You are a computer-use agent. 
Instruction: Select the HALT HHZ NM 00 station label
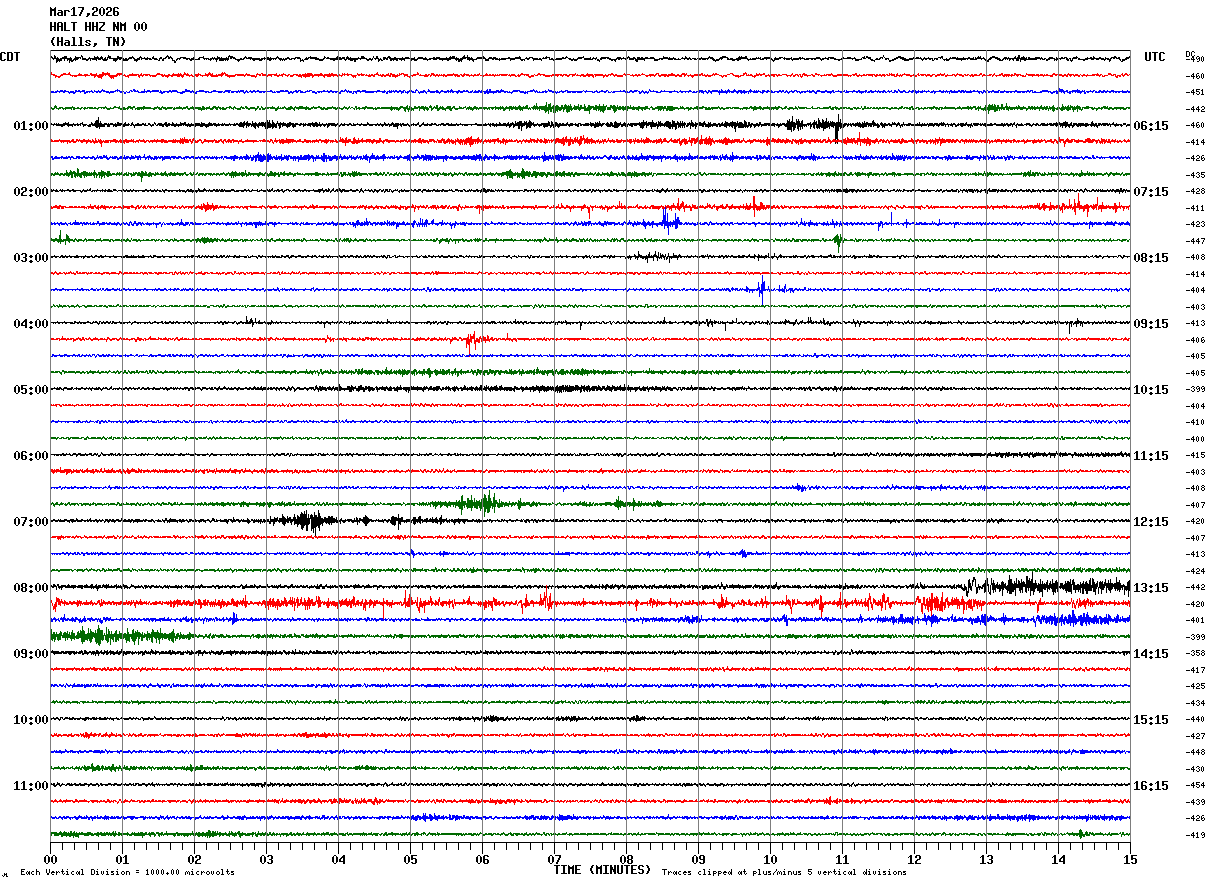[x=98, y=27]
